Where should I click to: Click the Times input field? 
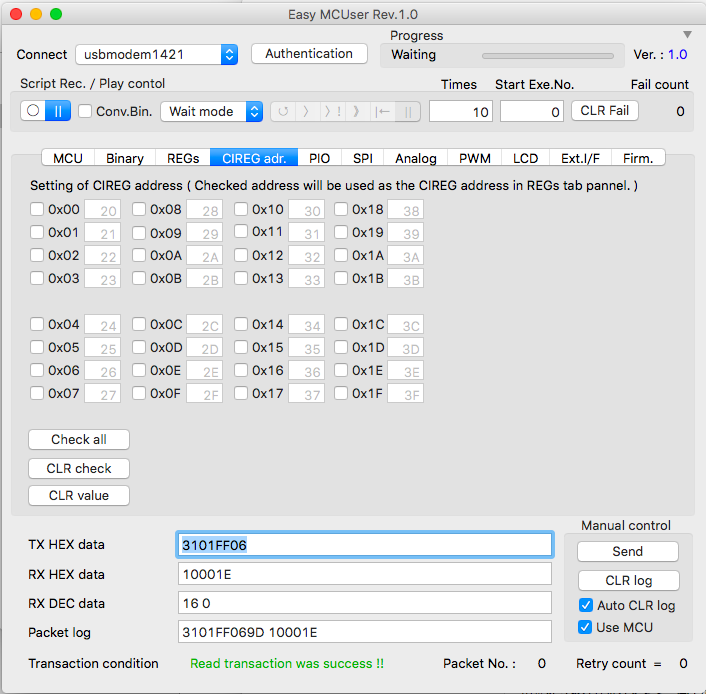click(x=461, y=111)
